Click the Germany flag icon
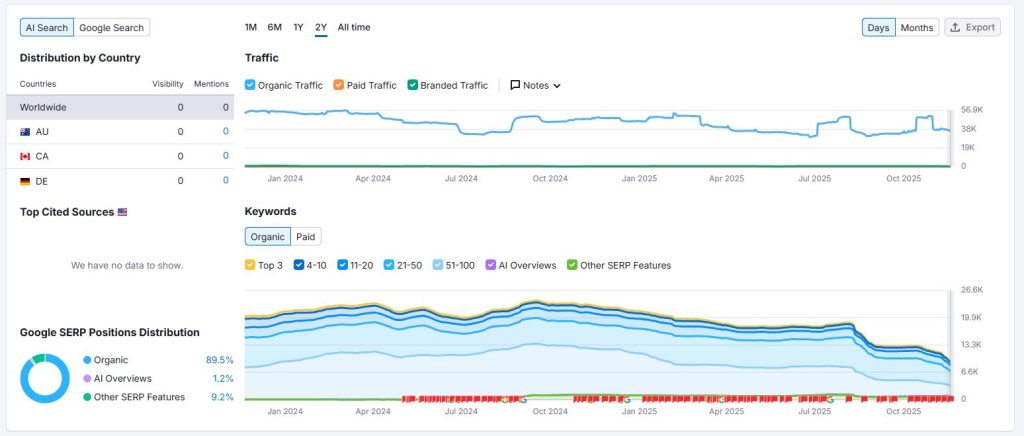 pos(25,181)
